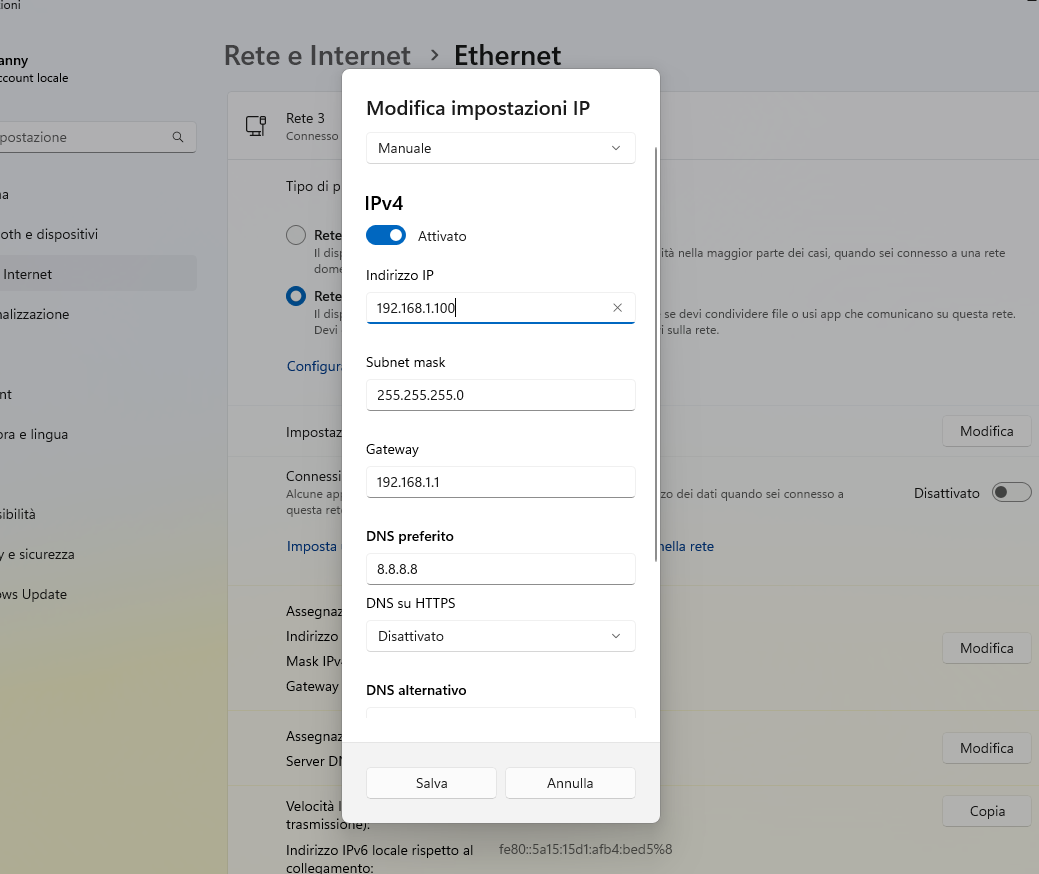Viewport: 1039px width, 874px height.
Task: Open the DNS su HTTPS Disattivato dropdown
Action: [500, 636]
